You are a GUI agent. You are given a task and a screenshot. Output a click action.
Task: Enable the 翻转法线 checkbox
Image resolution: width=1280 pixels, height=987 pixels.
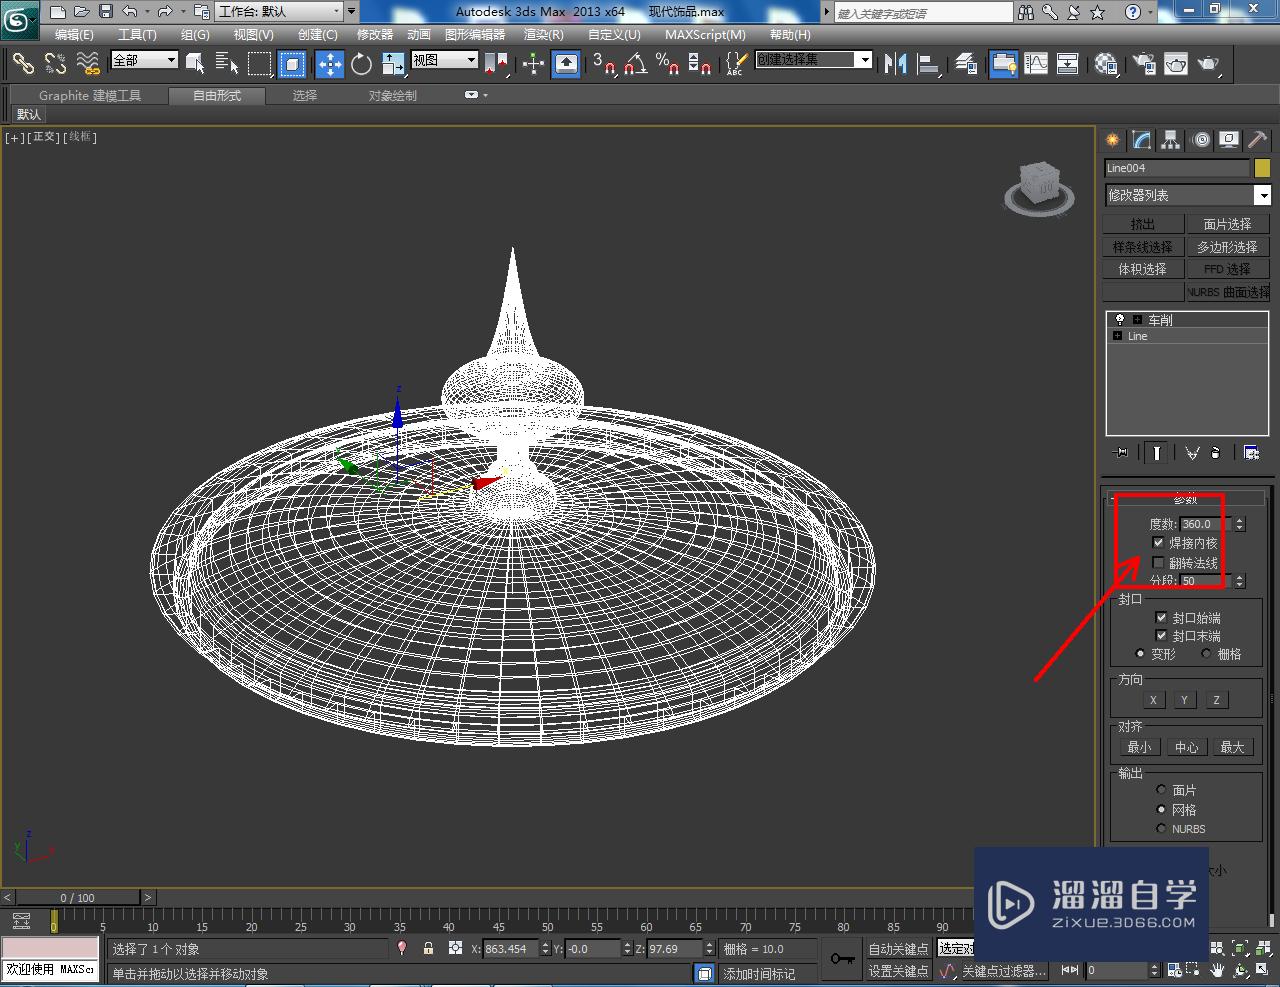1158,563
